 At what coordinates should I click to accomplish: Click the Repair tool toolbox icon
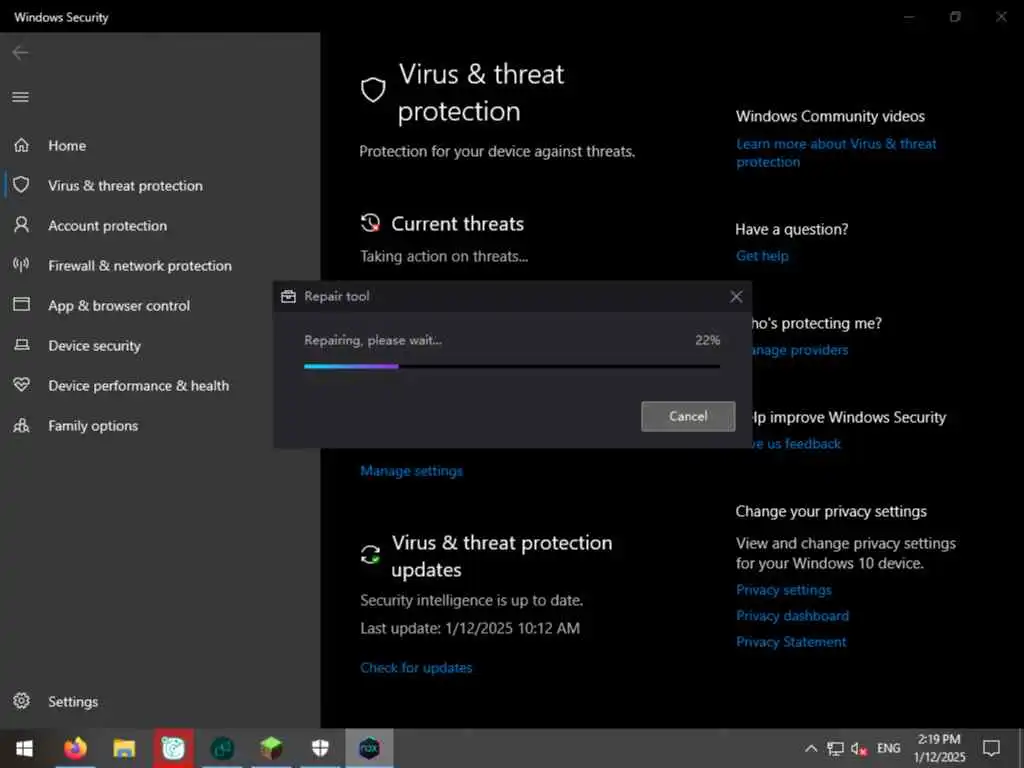288,296
